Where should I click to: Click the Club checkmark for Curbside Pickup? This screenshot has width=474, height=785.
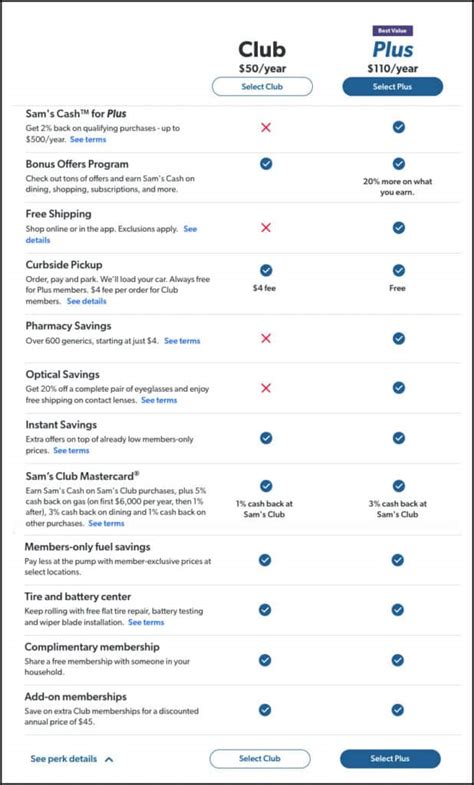(266, 270)
